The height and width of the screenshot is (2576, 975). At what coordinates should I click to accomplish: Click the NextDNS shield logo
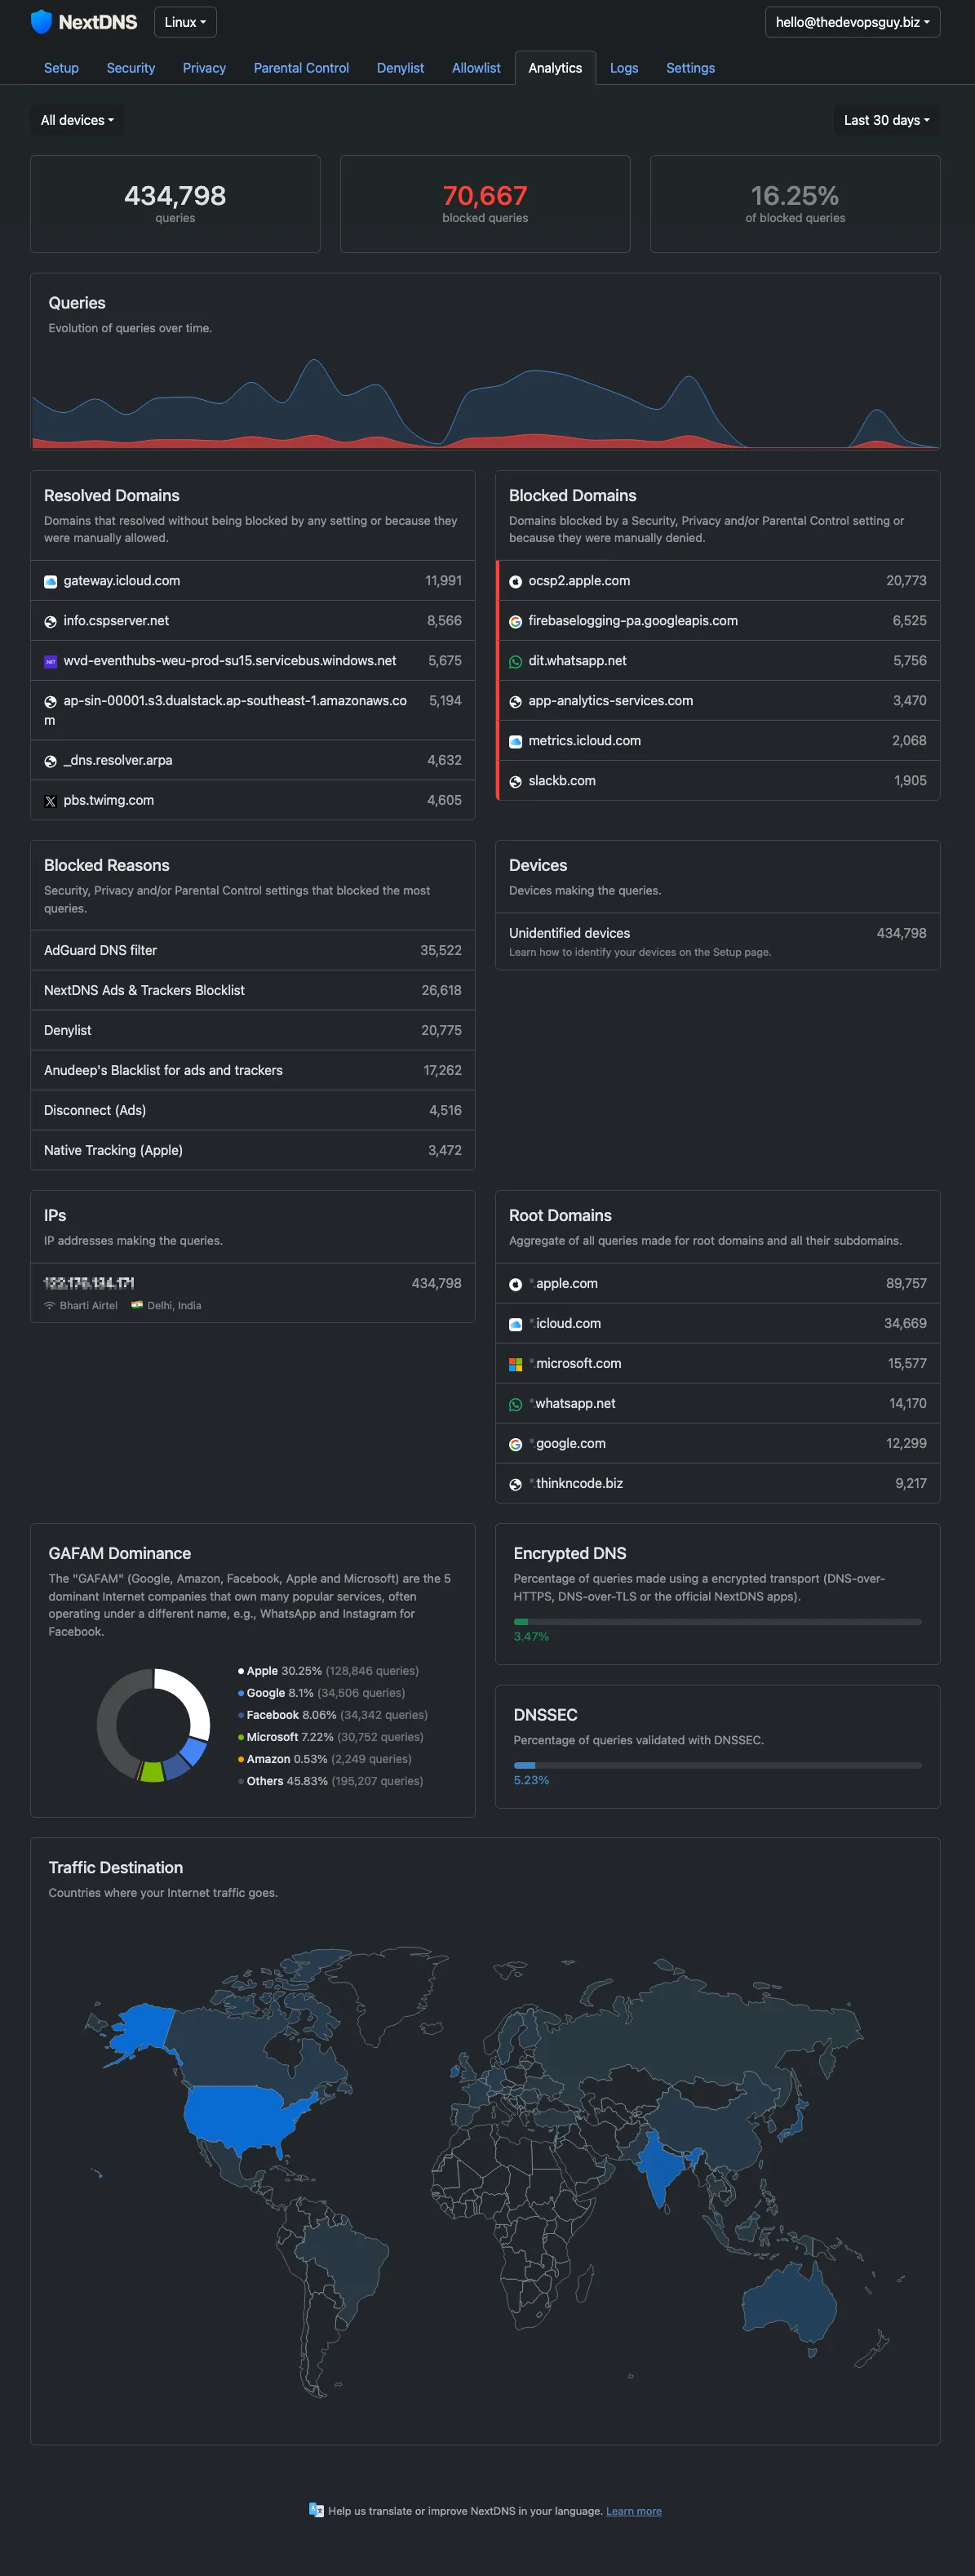click(x=41, y=22)
